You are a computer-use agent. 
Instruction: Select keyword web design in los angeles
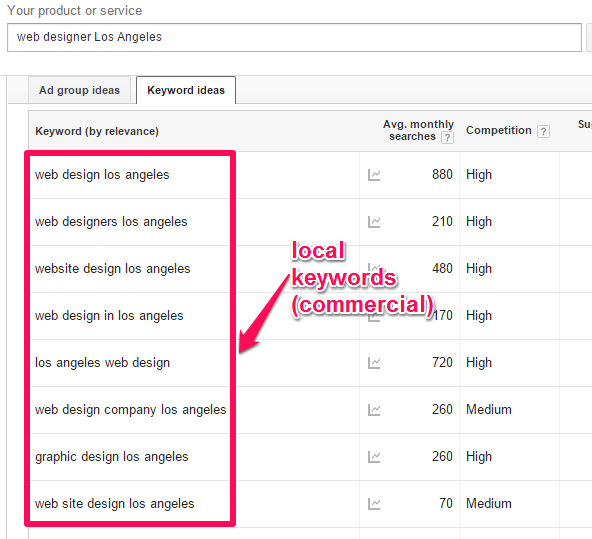coord(109,316)
